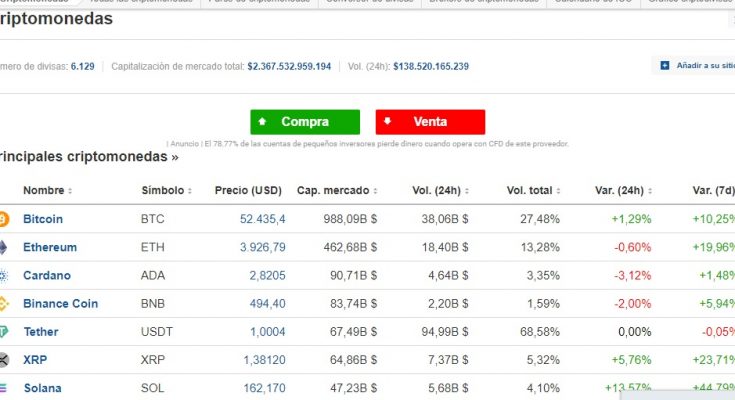Click the BTC symbol cell

click(x=152, y=219)
